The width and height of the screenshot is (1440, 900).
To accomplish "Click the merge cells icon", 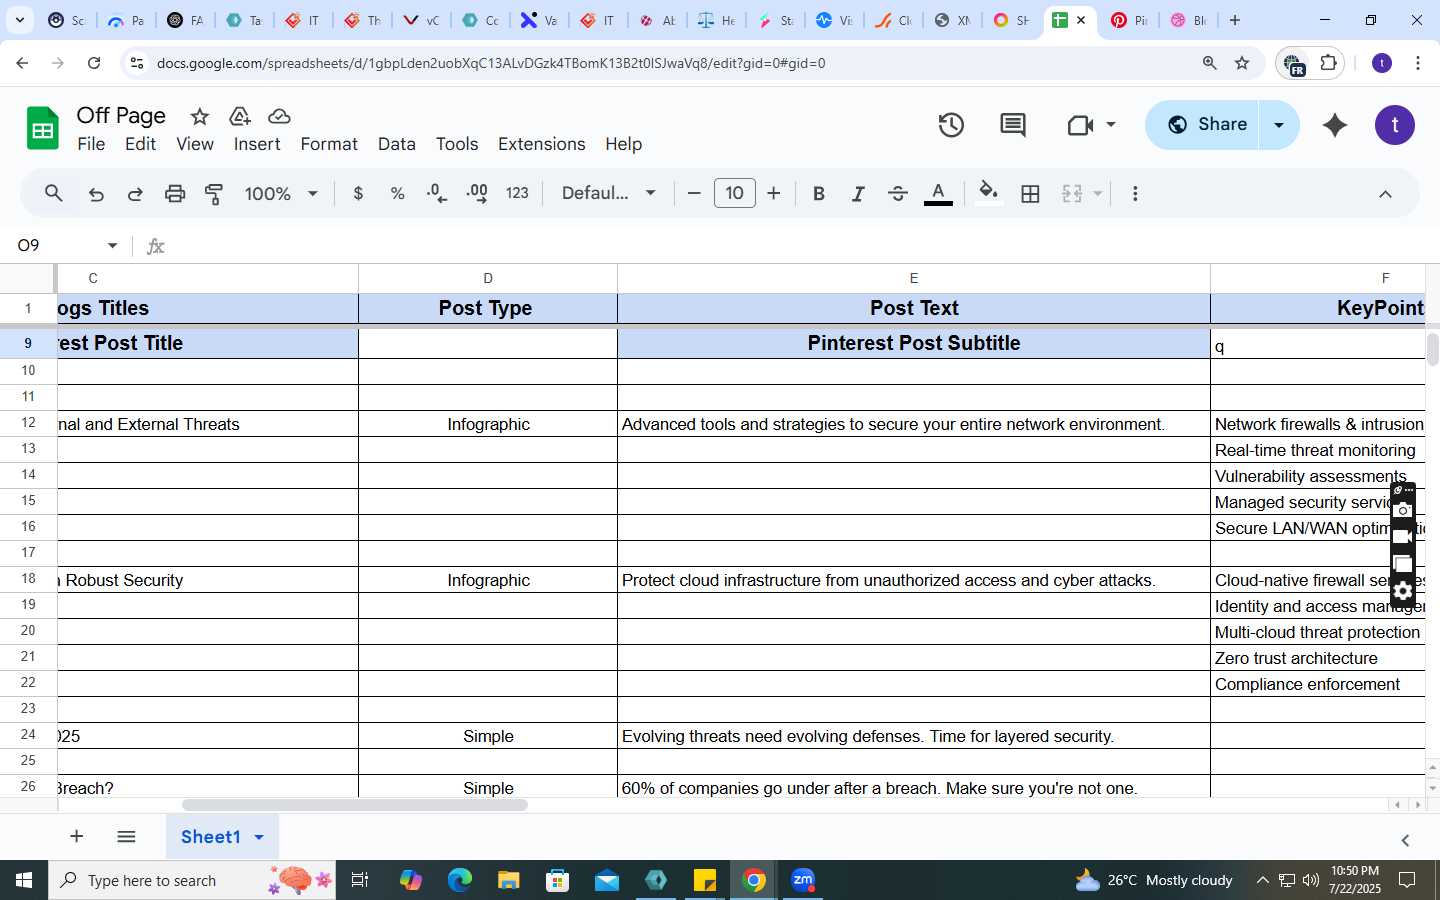I will pyautogui.click(x=1072, y=194).
